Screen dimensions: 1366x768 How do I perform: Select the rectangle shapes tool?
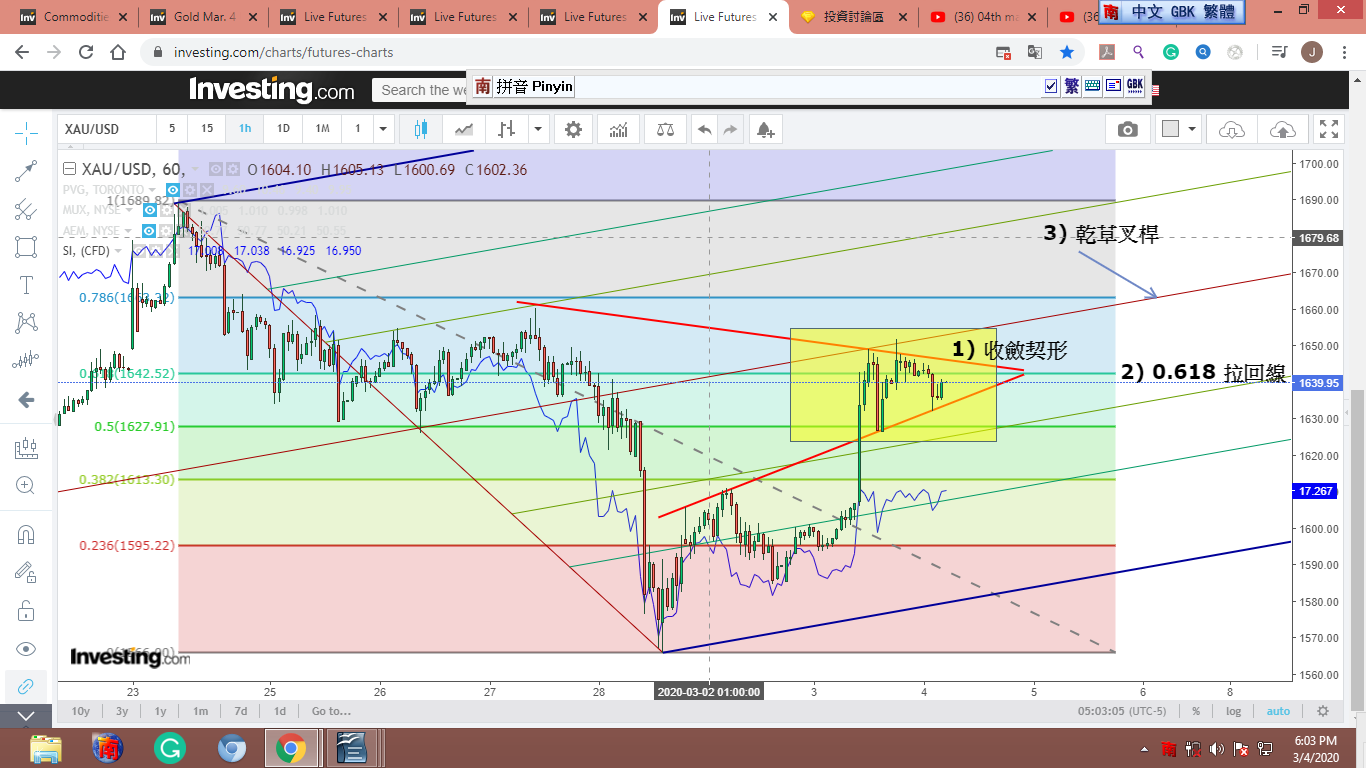26,247
